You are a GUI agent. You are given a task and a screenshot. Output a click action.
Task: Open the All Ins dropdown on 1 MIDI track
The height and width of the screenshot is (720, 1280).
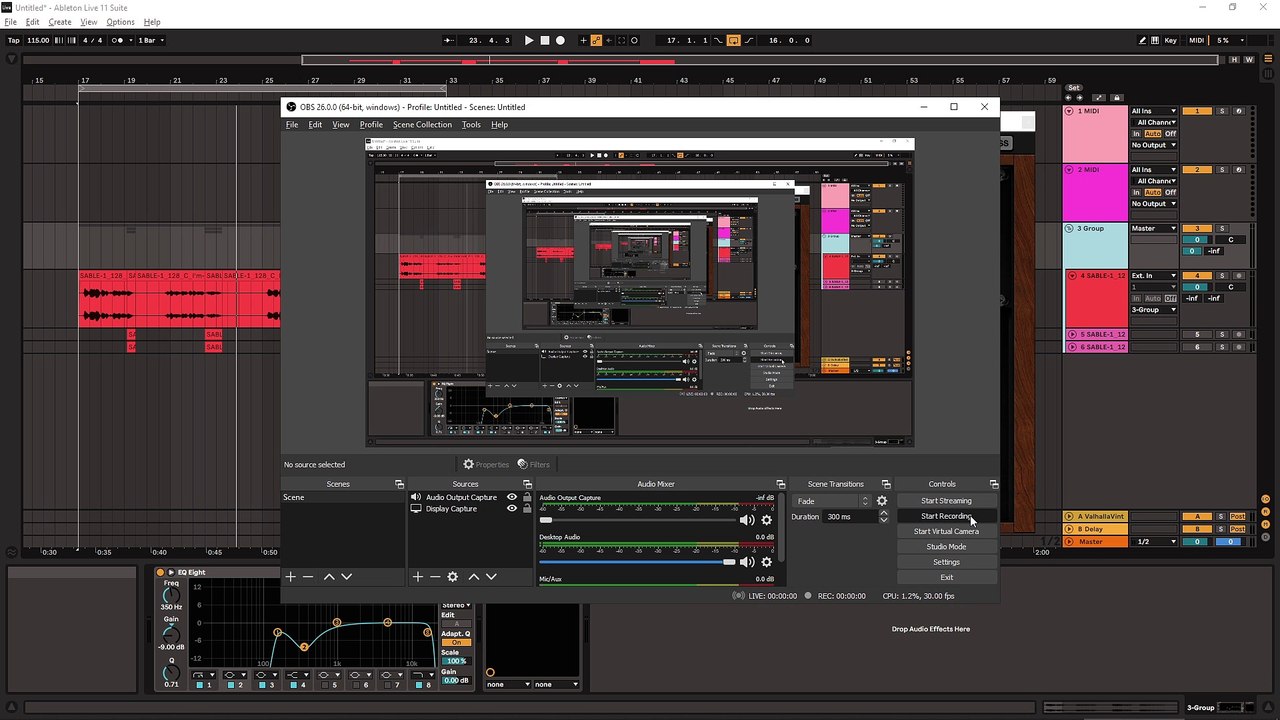[1154, 111]
